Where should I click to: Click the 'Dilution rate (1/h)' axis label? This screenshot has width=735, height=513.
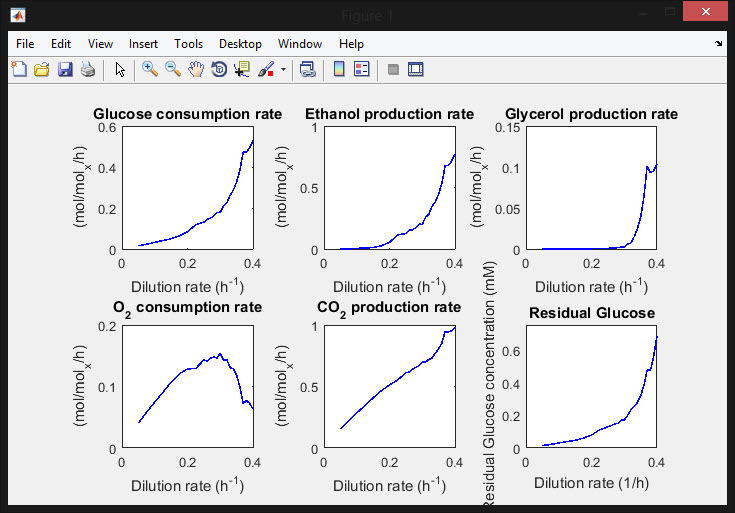tap(592, 483)
